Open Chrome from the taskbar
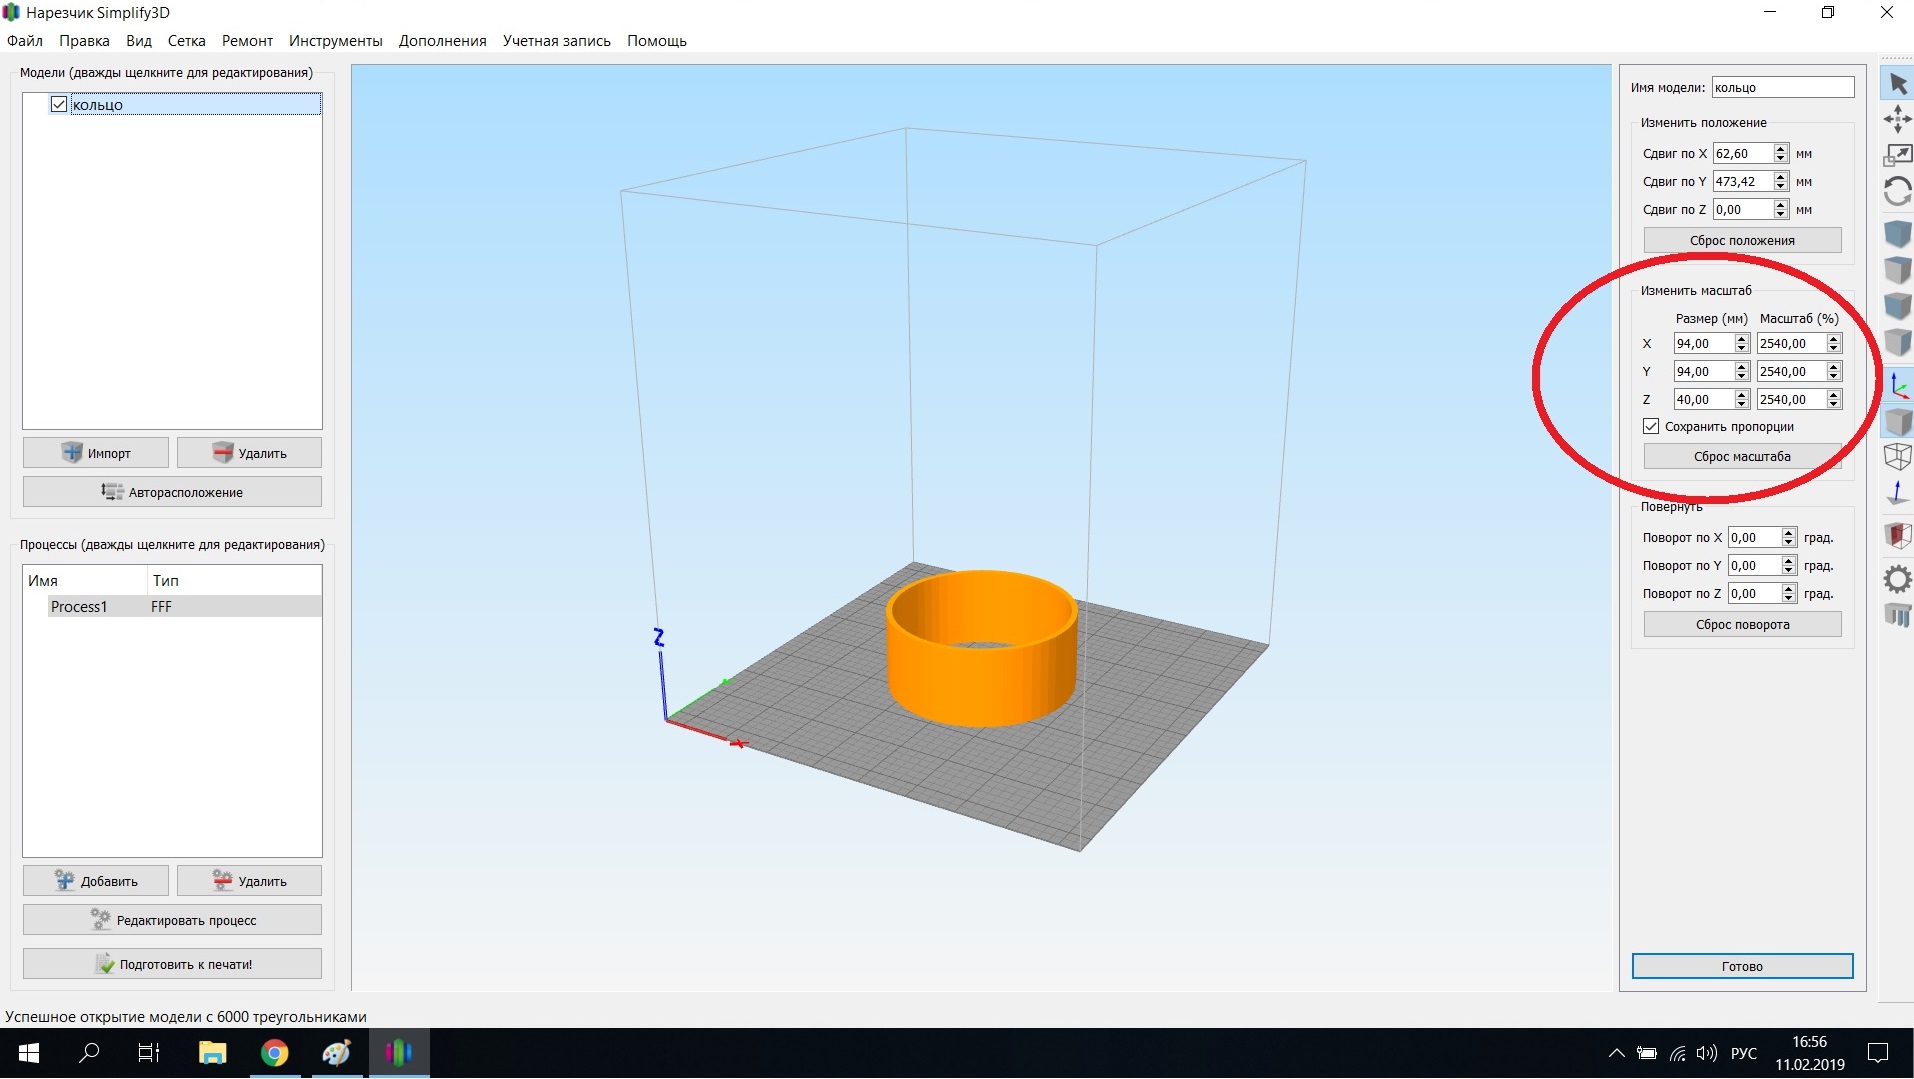Screen dimensions: 1914x1079 coord(275,1053)
